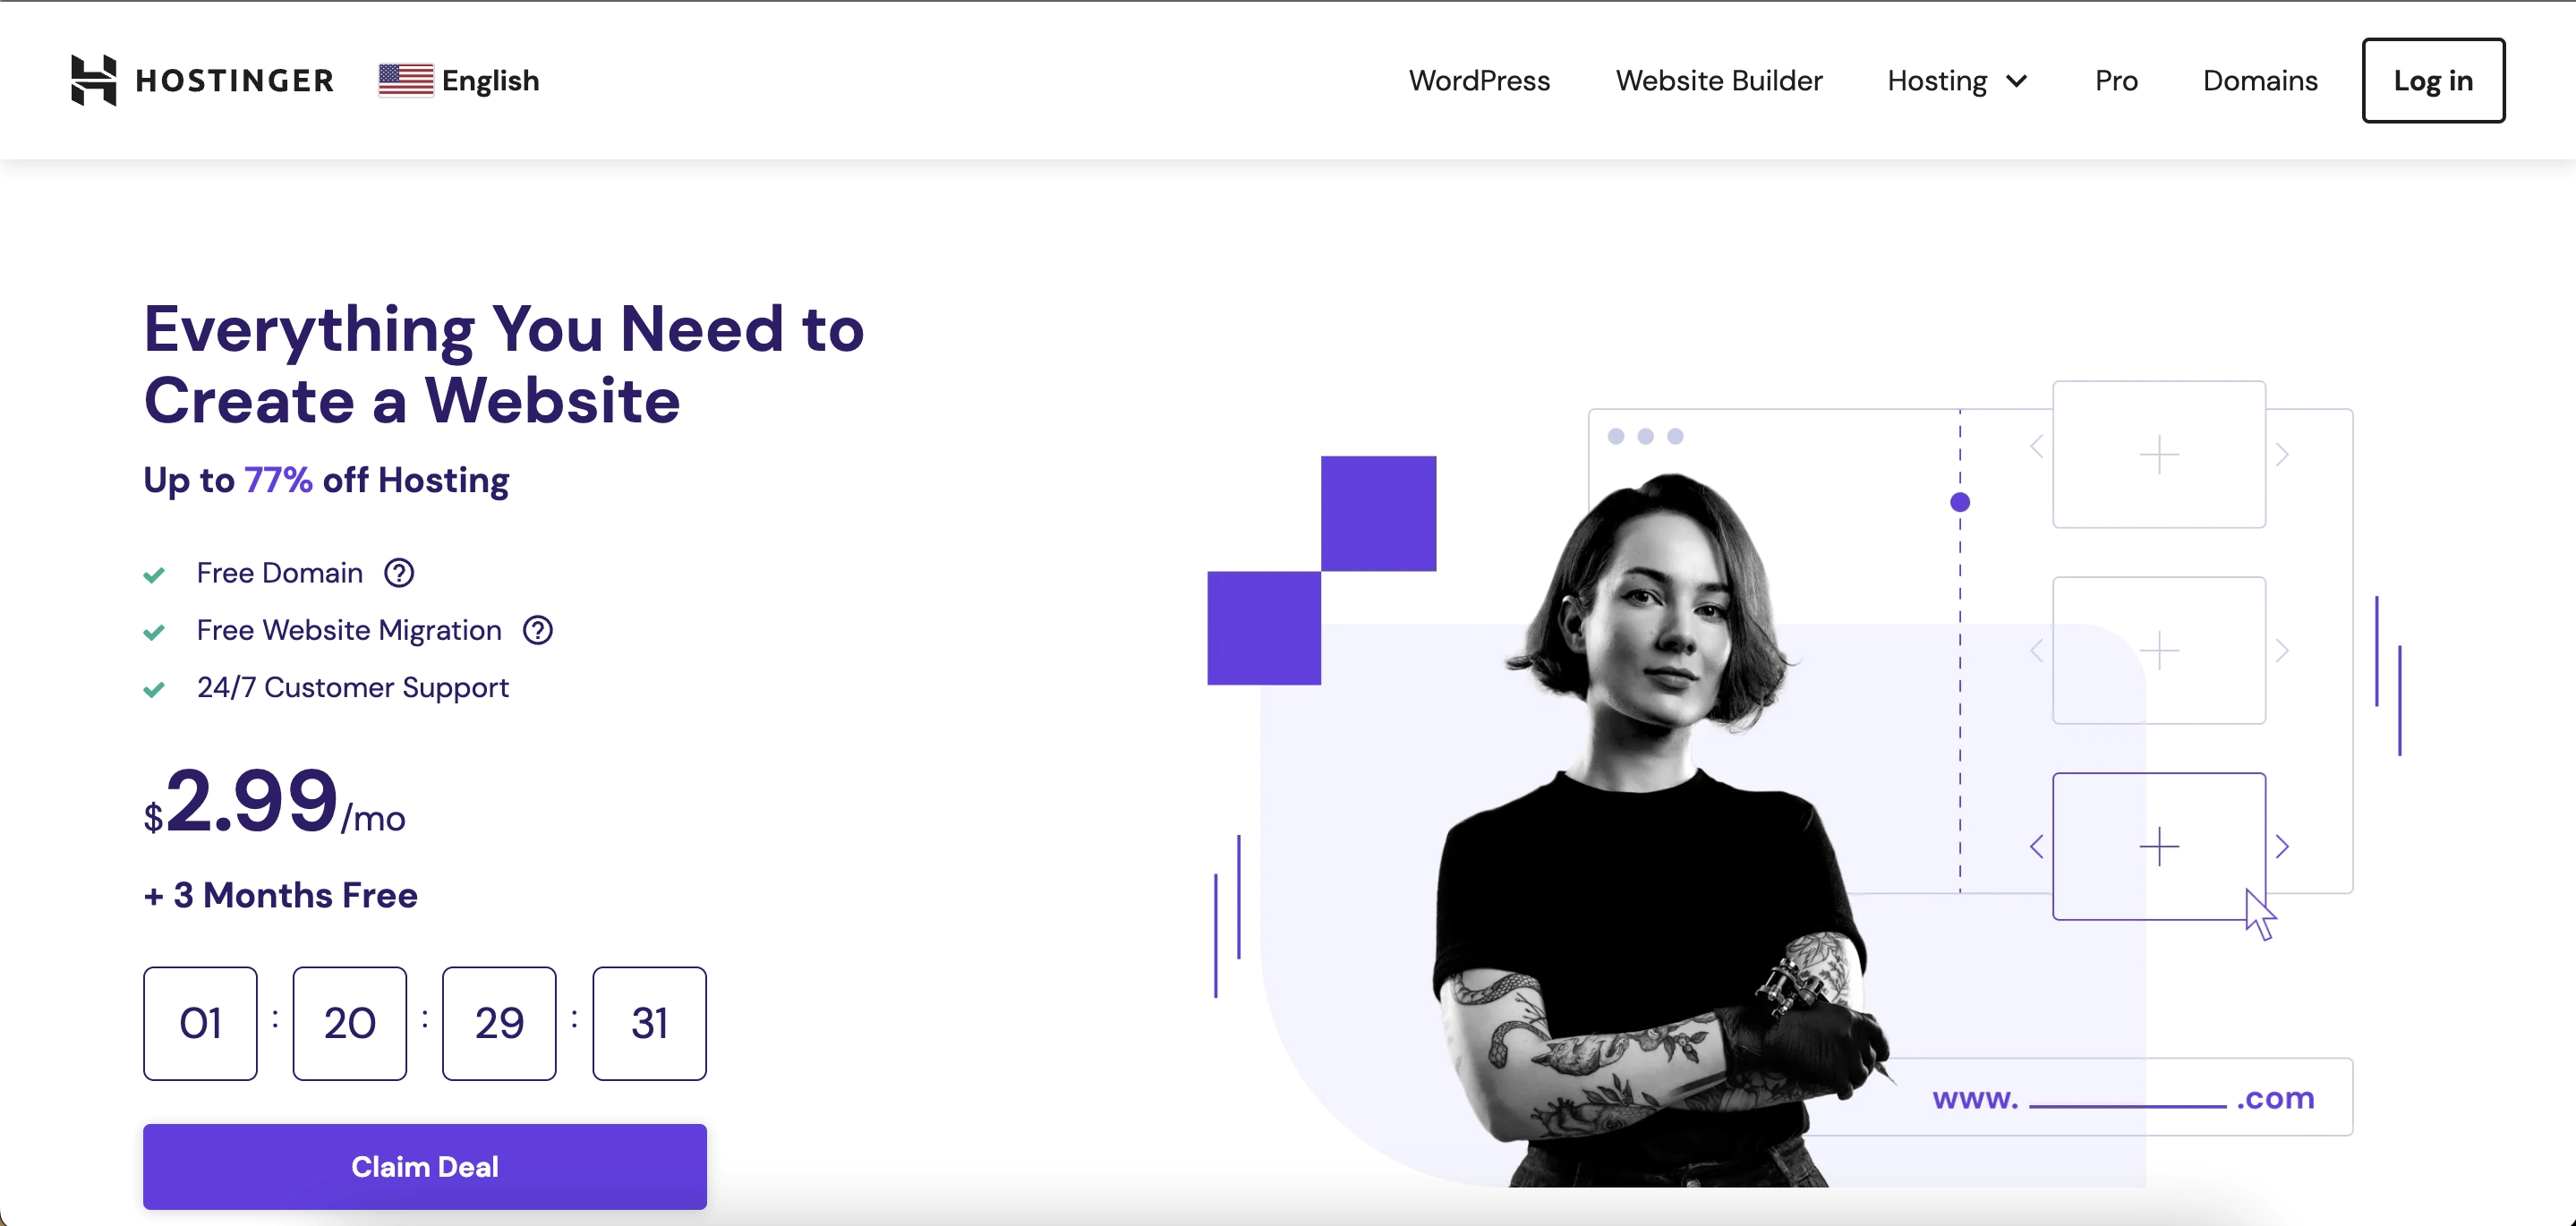
Task: Click the plus add block icon
Action: pyautogui.click(x=2159, y=847)
